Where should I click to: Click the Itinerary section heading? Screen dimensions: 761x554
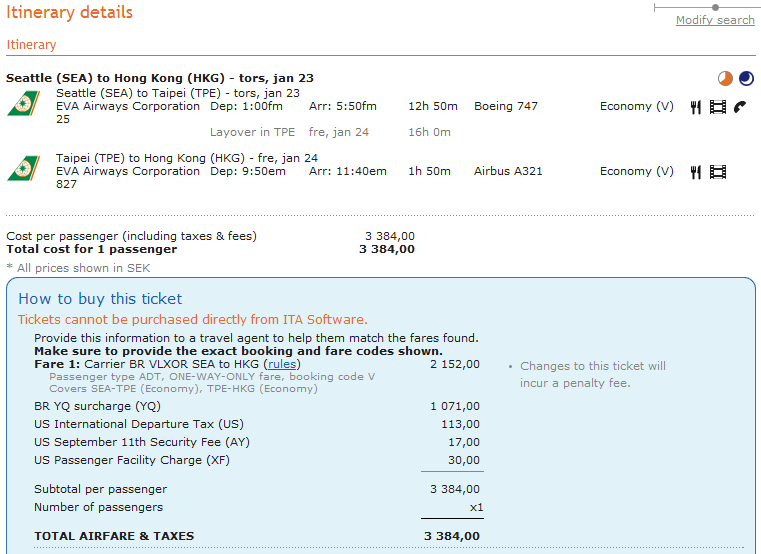31,45
